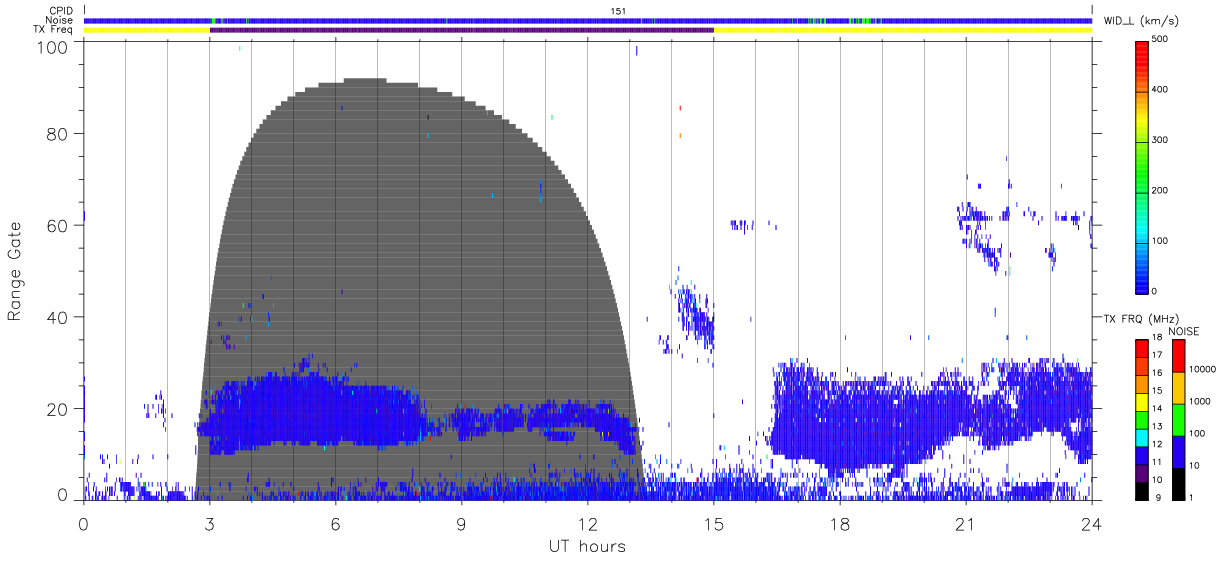
Task: Click the Noise row label
Action: pos(61,20)
